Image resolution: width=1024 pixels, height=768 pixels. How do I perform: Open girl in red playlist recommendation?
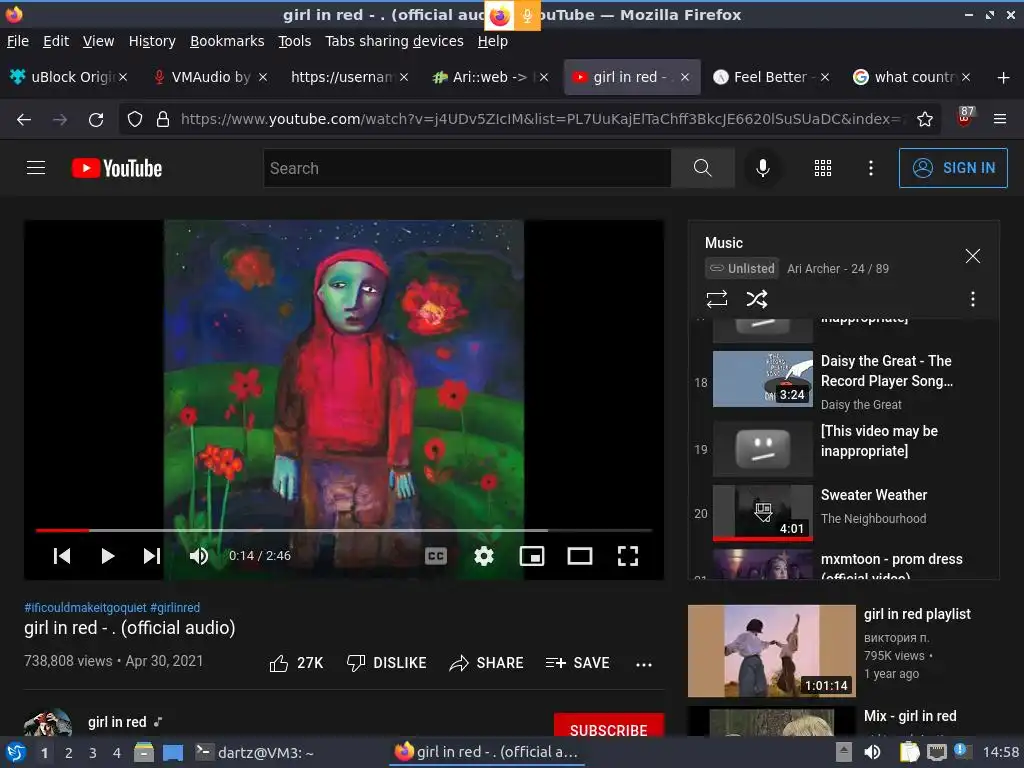pos(842,650)
